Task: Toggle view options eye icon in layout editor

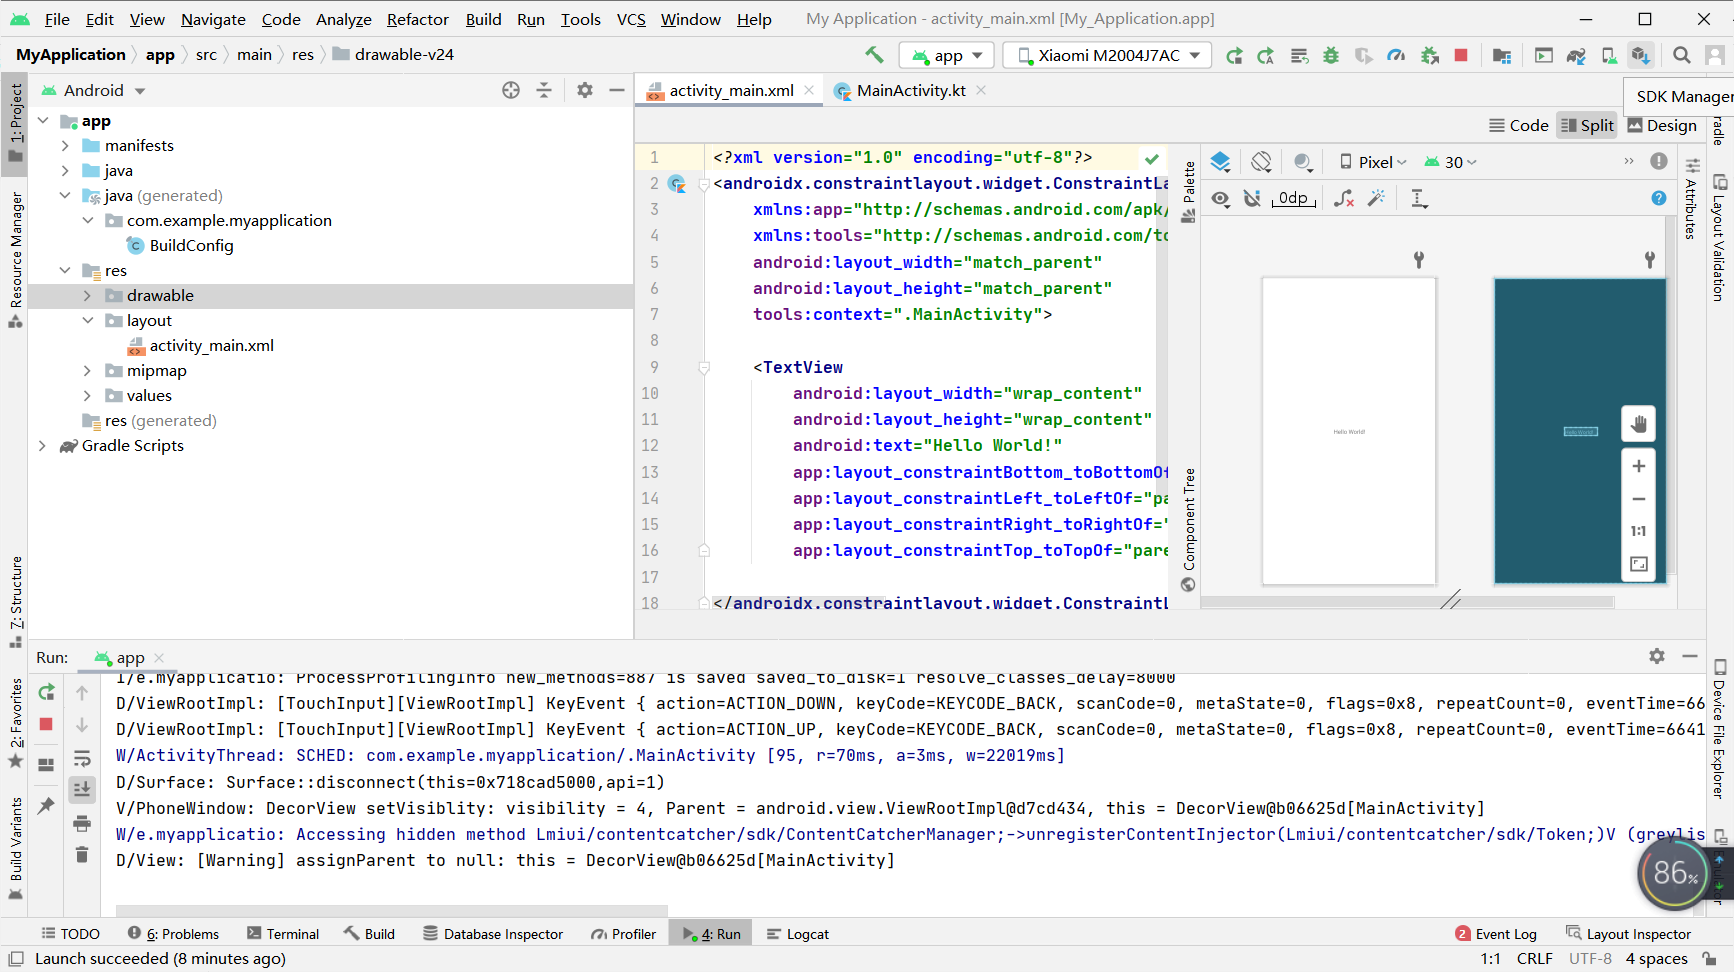Action: pyautogui.click(x=1220, y=198)
